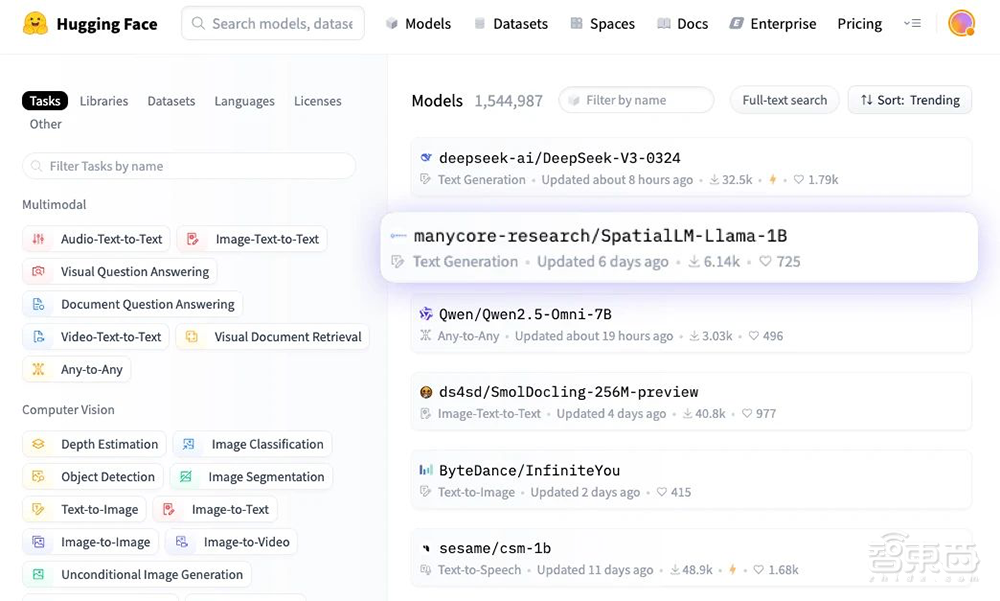
Task: Open the Qwen/Qwen2.5-Omni-7B model link
Action: pos(525,314)
